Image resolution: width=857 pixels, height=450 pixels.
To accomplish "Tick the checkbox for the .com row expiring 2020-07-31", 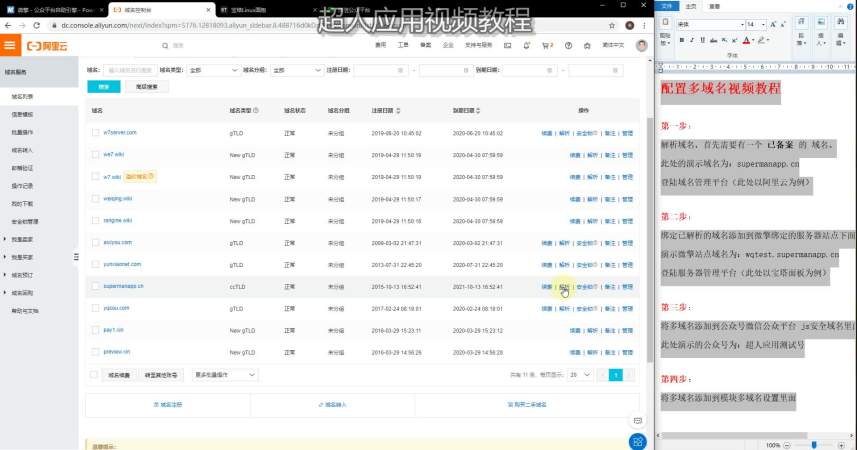I will pos(96,264).
